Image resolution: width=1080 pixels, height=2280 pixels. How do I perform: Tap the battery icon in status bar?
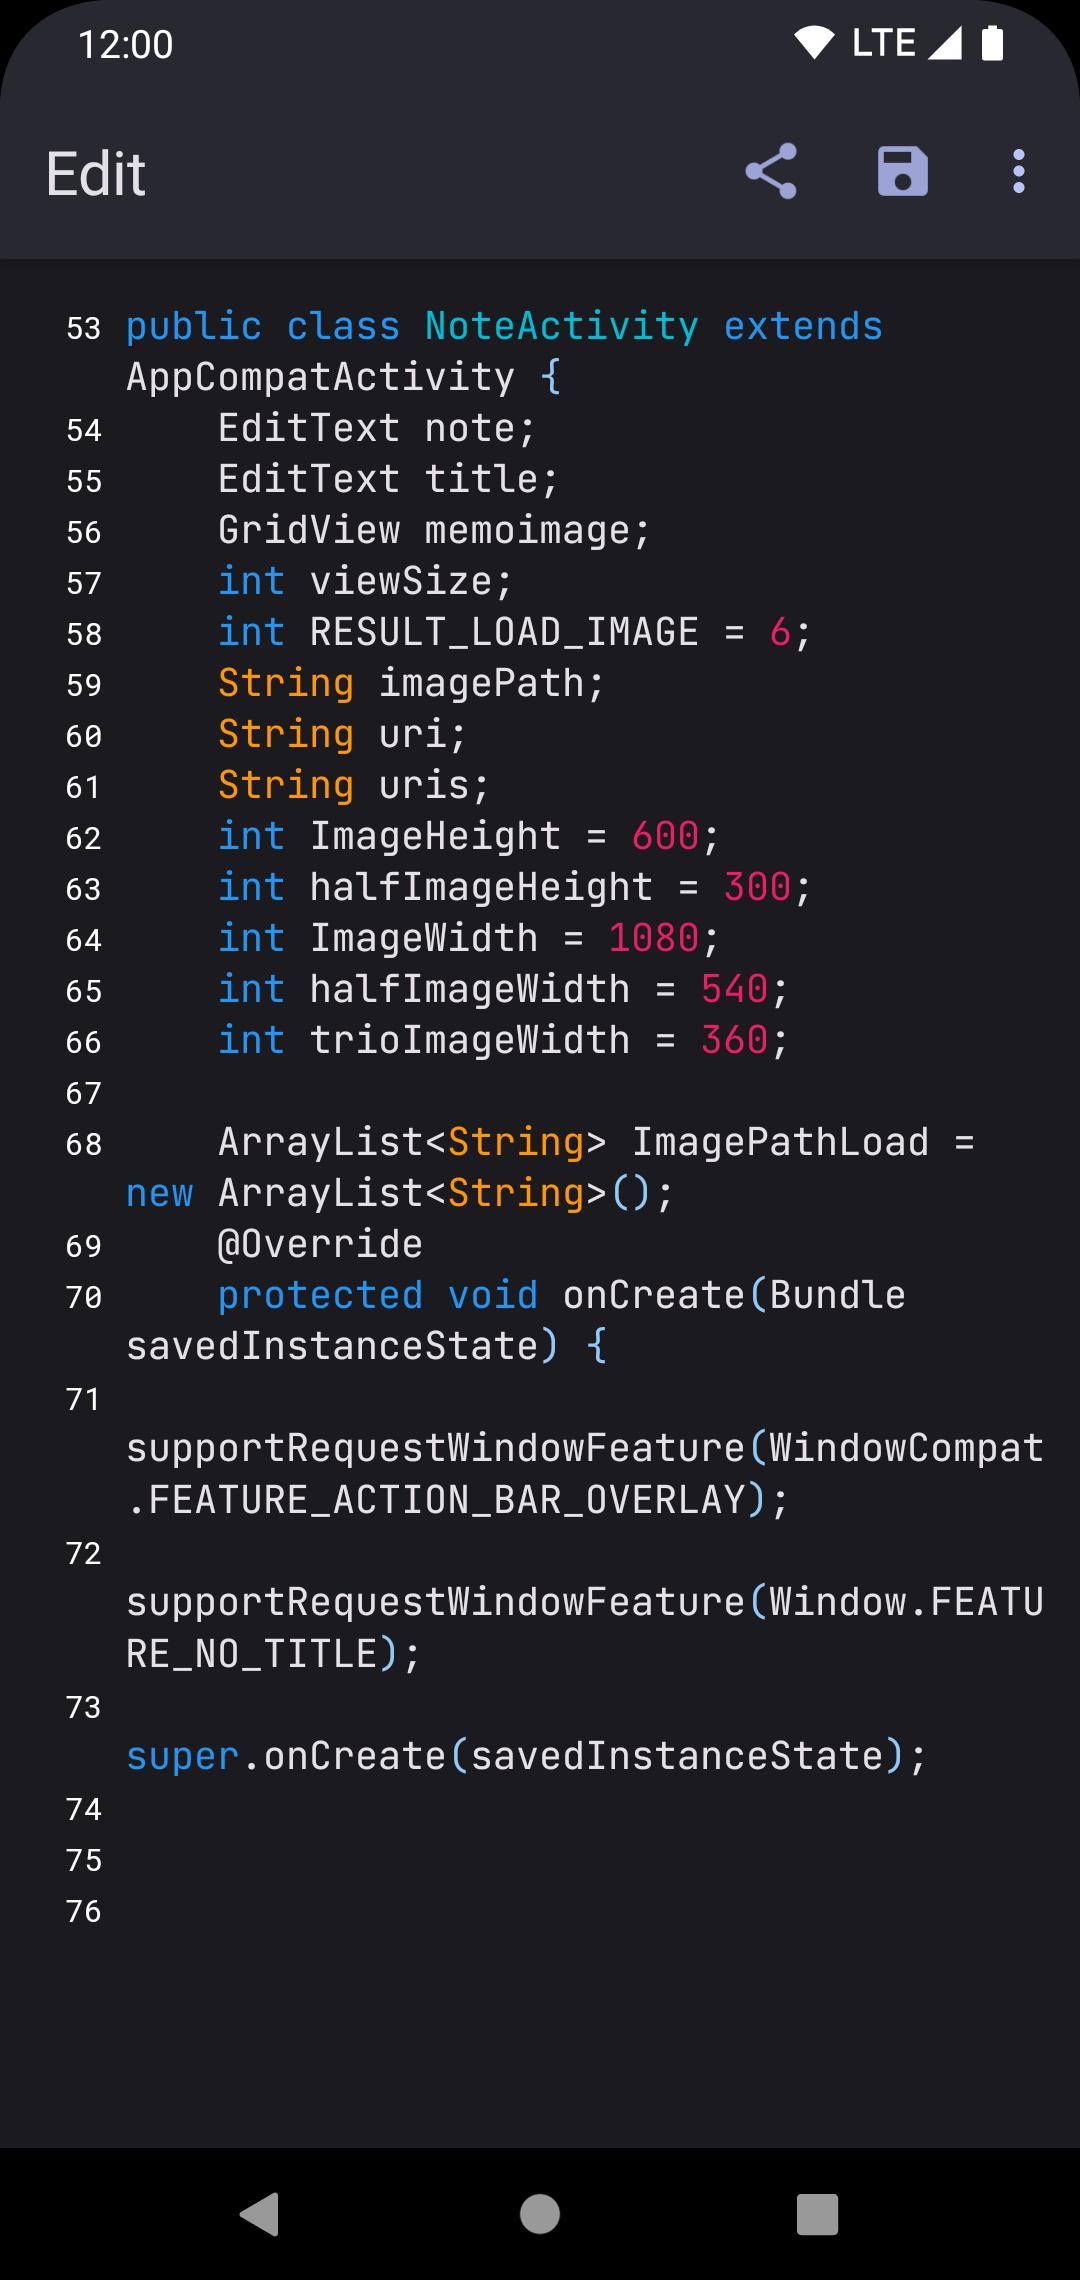pos(992,43)
